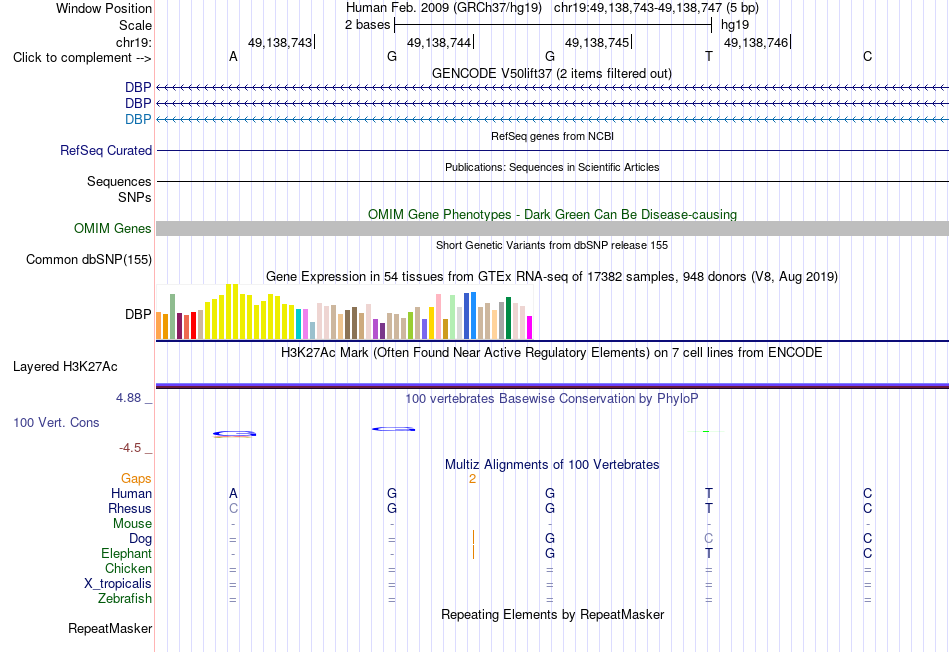Click the '100 Vert. Cons' track label
This screenshot has height=652, width=950.
point(56,422)
